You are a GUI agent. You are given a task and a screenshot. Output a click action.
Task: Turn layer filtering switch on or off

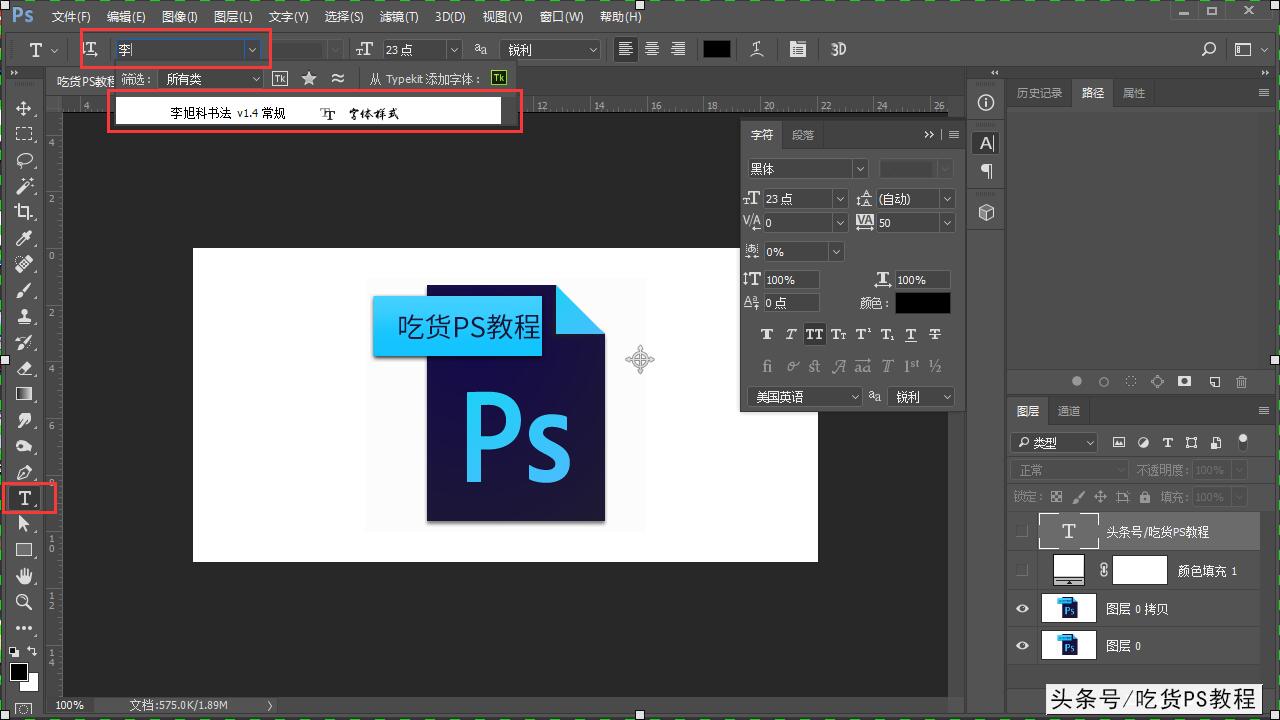tap(1243, 441)
